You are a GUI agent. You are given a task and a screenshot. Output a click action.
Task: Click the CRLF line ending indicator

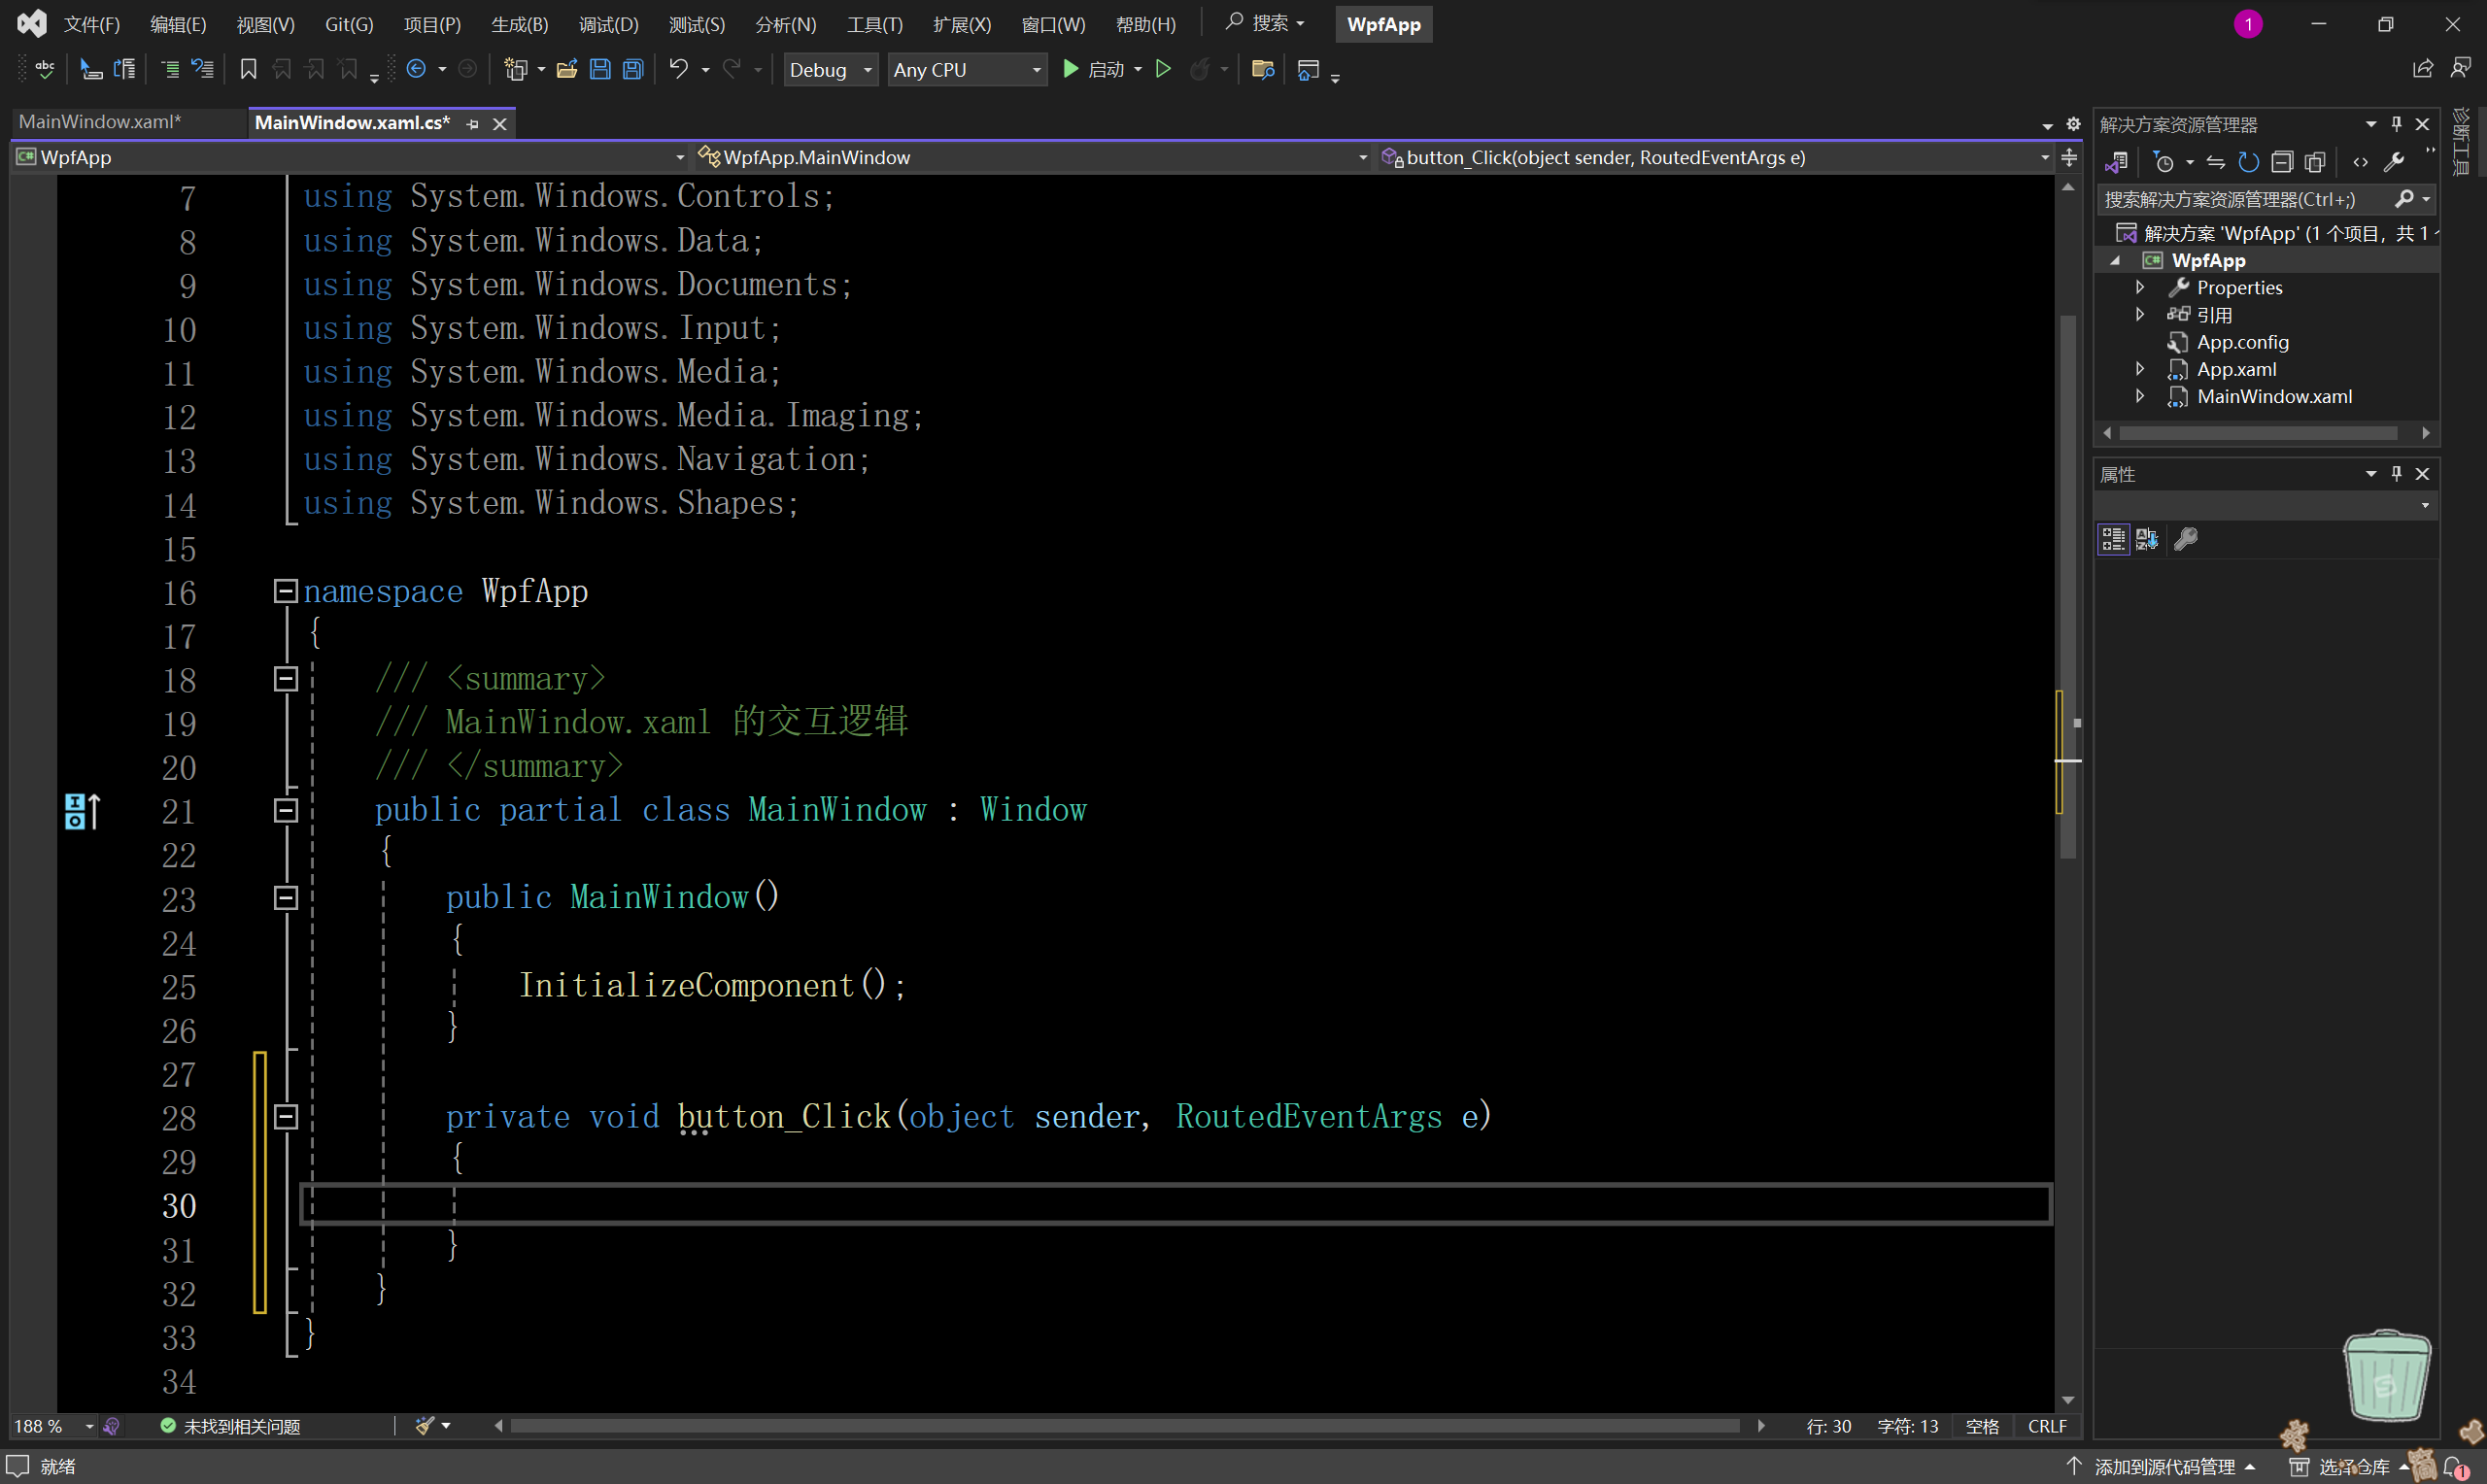(2047, 1426)
